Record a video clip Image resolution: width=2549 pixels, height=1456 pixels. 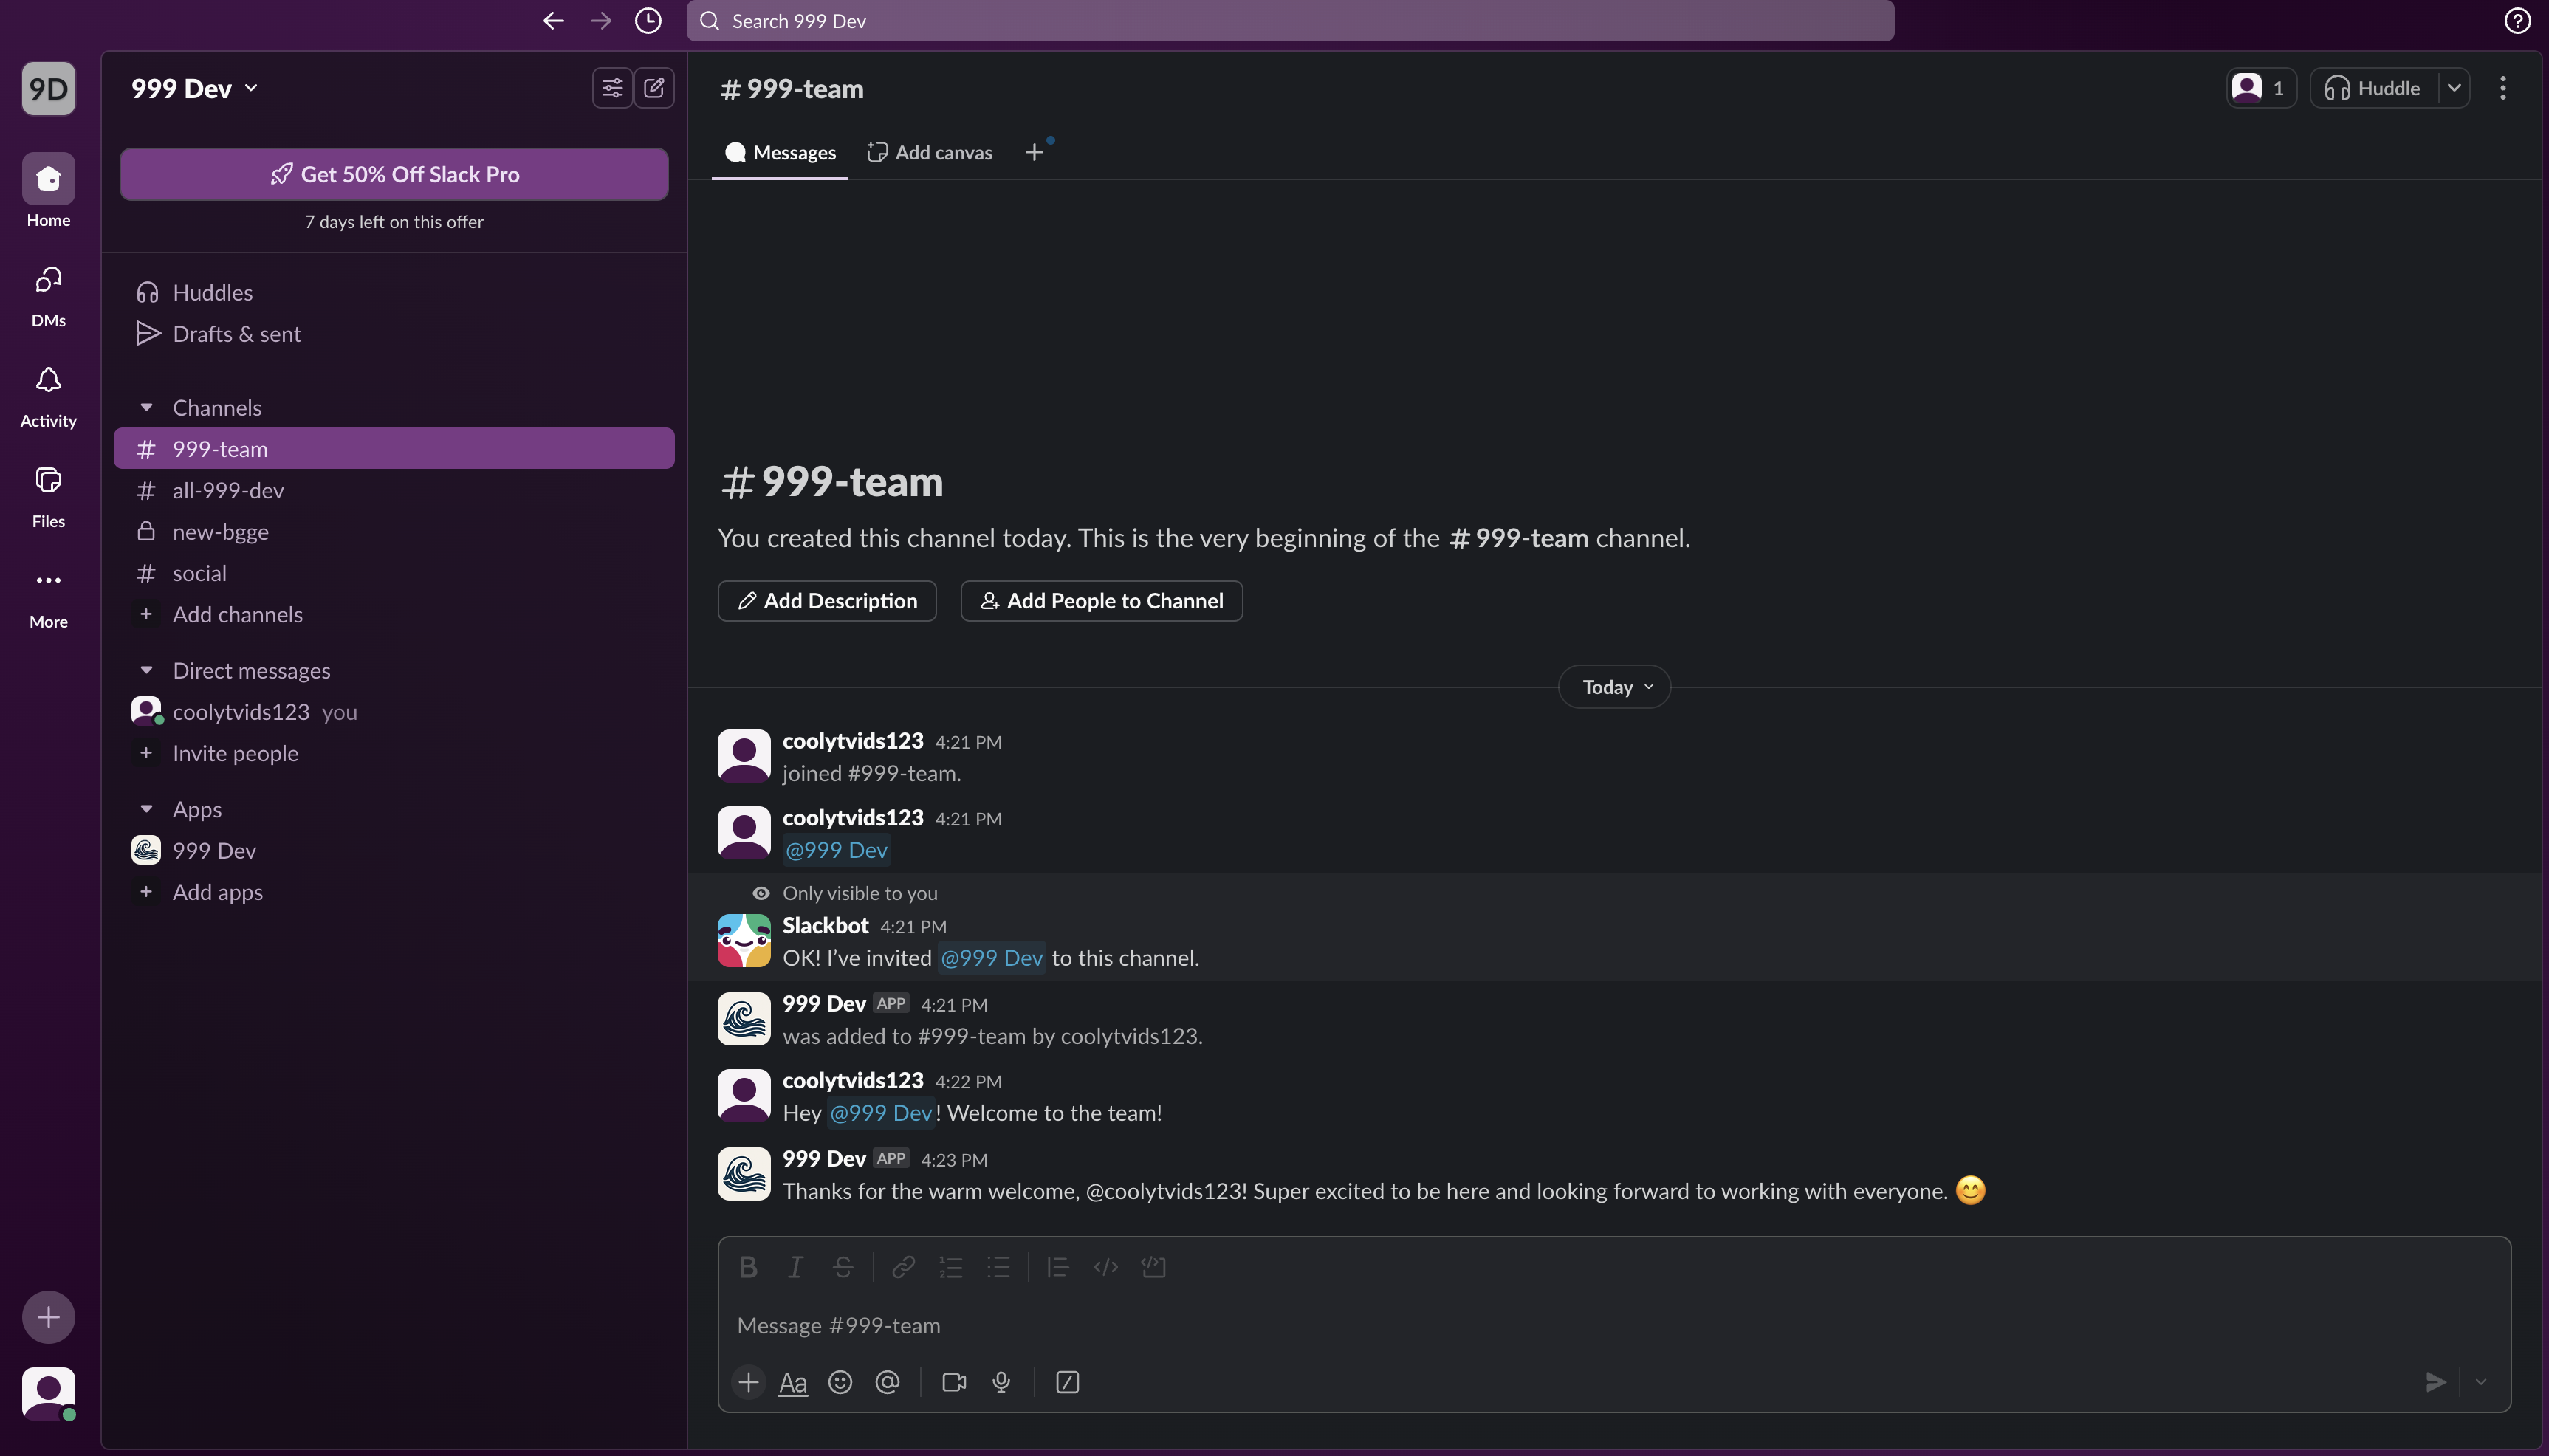(954, 1382)
